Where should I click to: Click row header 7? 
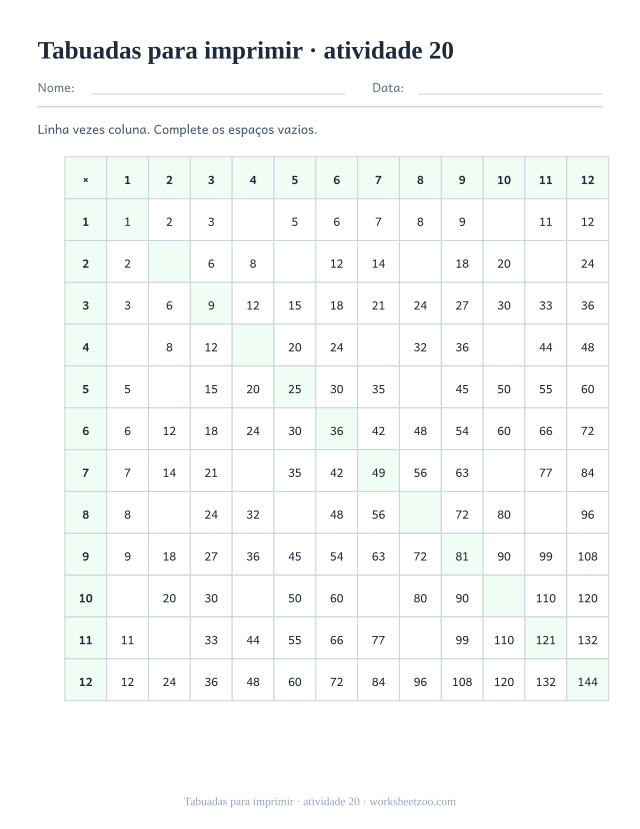(86, 472)
